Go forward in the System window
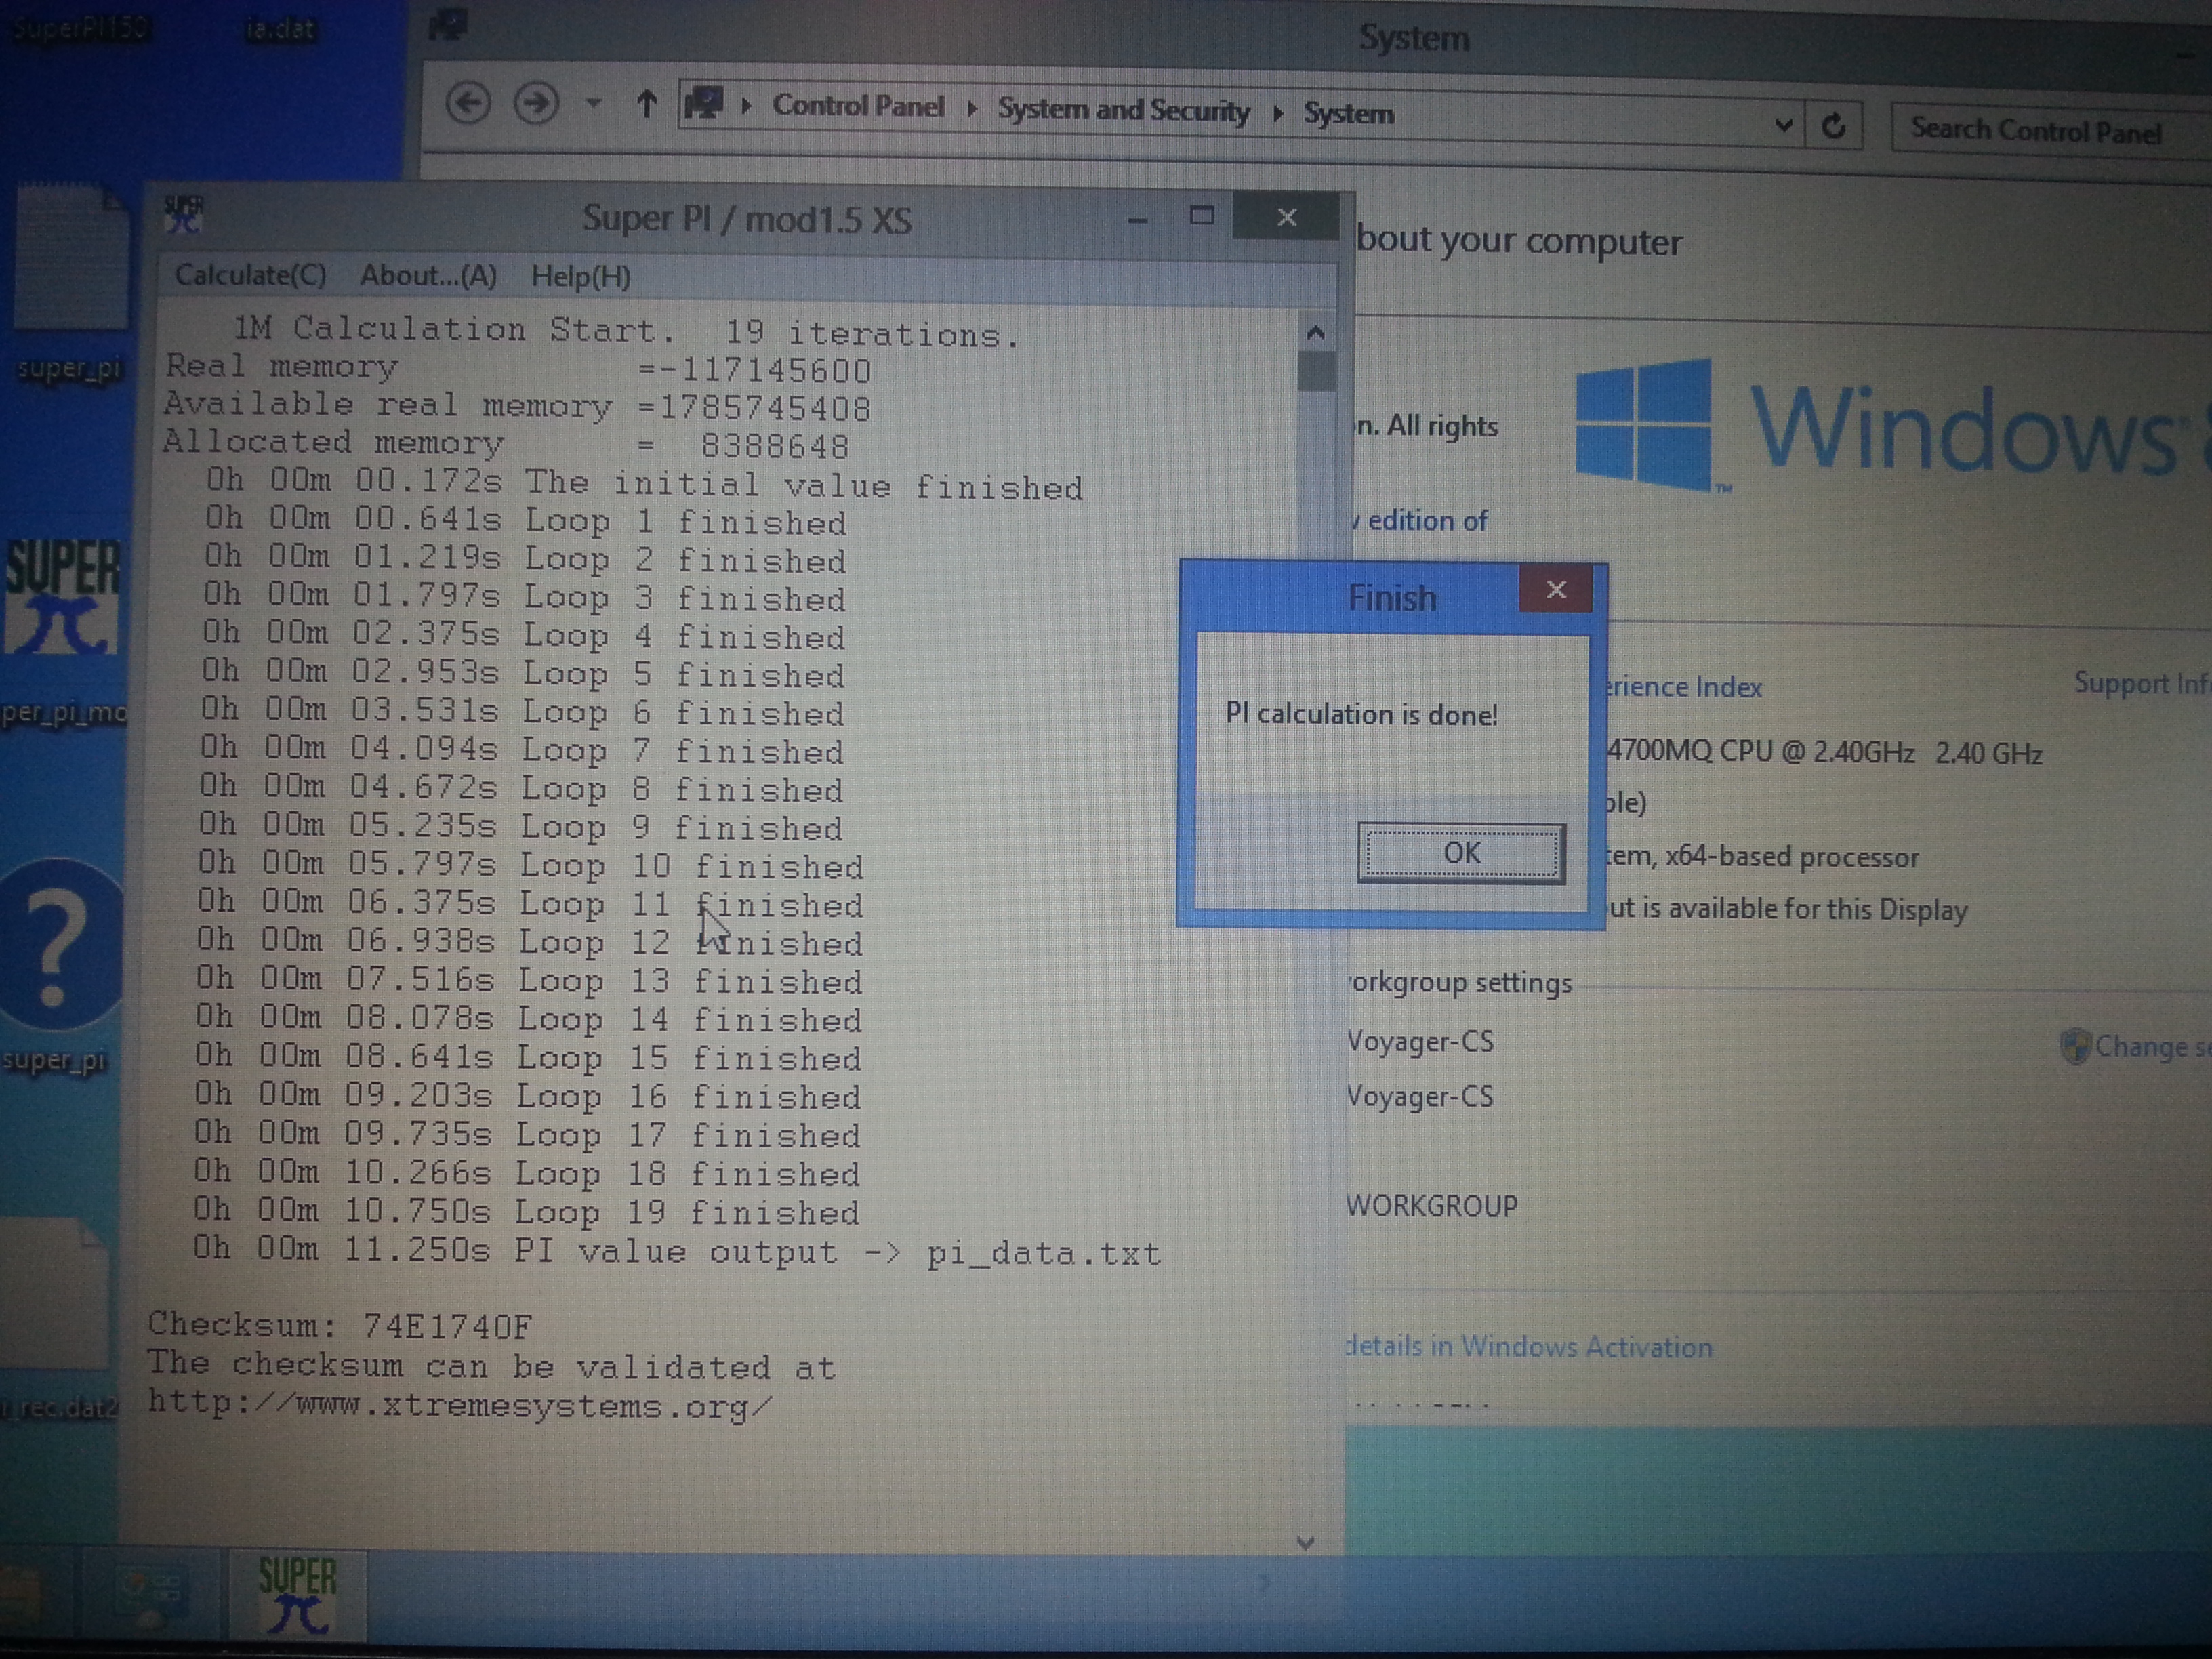 coord(536,103)
